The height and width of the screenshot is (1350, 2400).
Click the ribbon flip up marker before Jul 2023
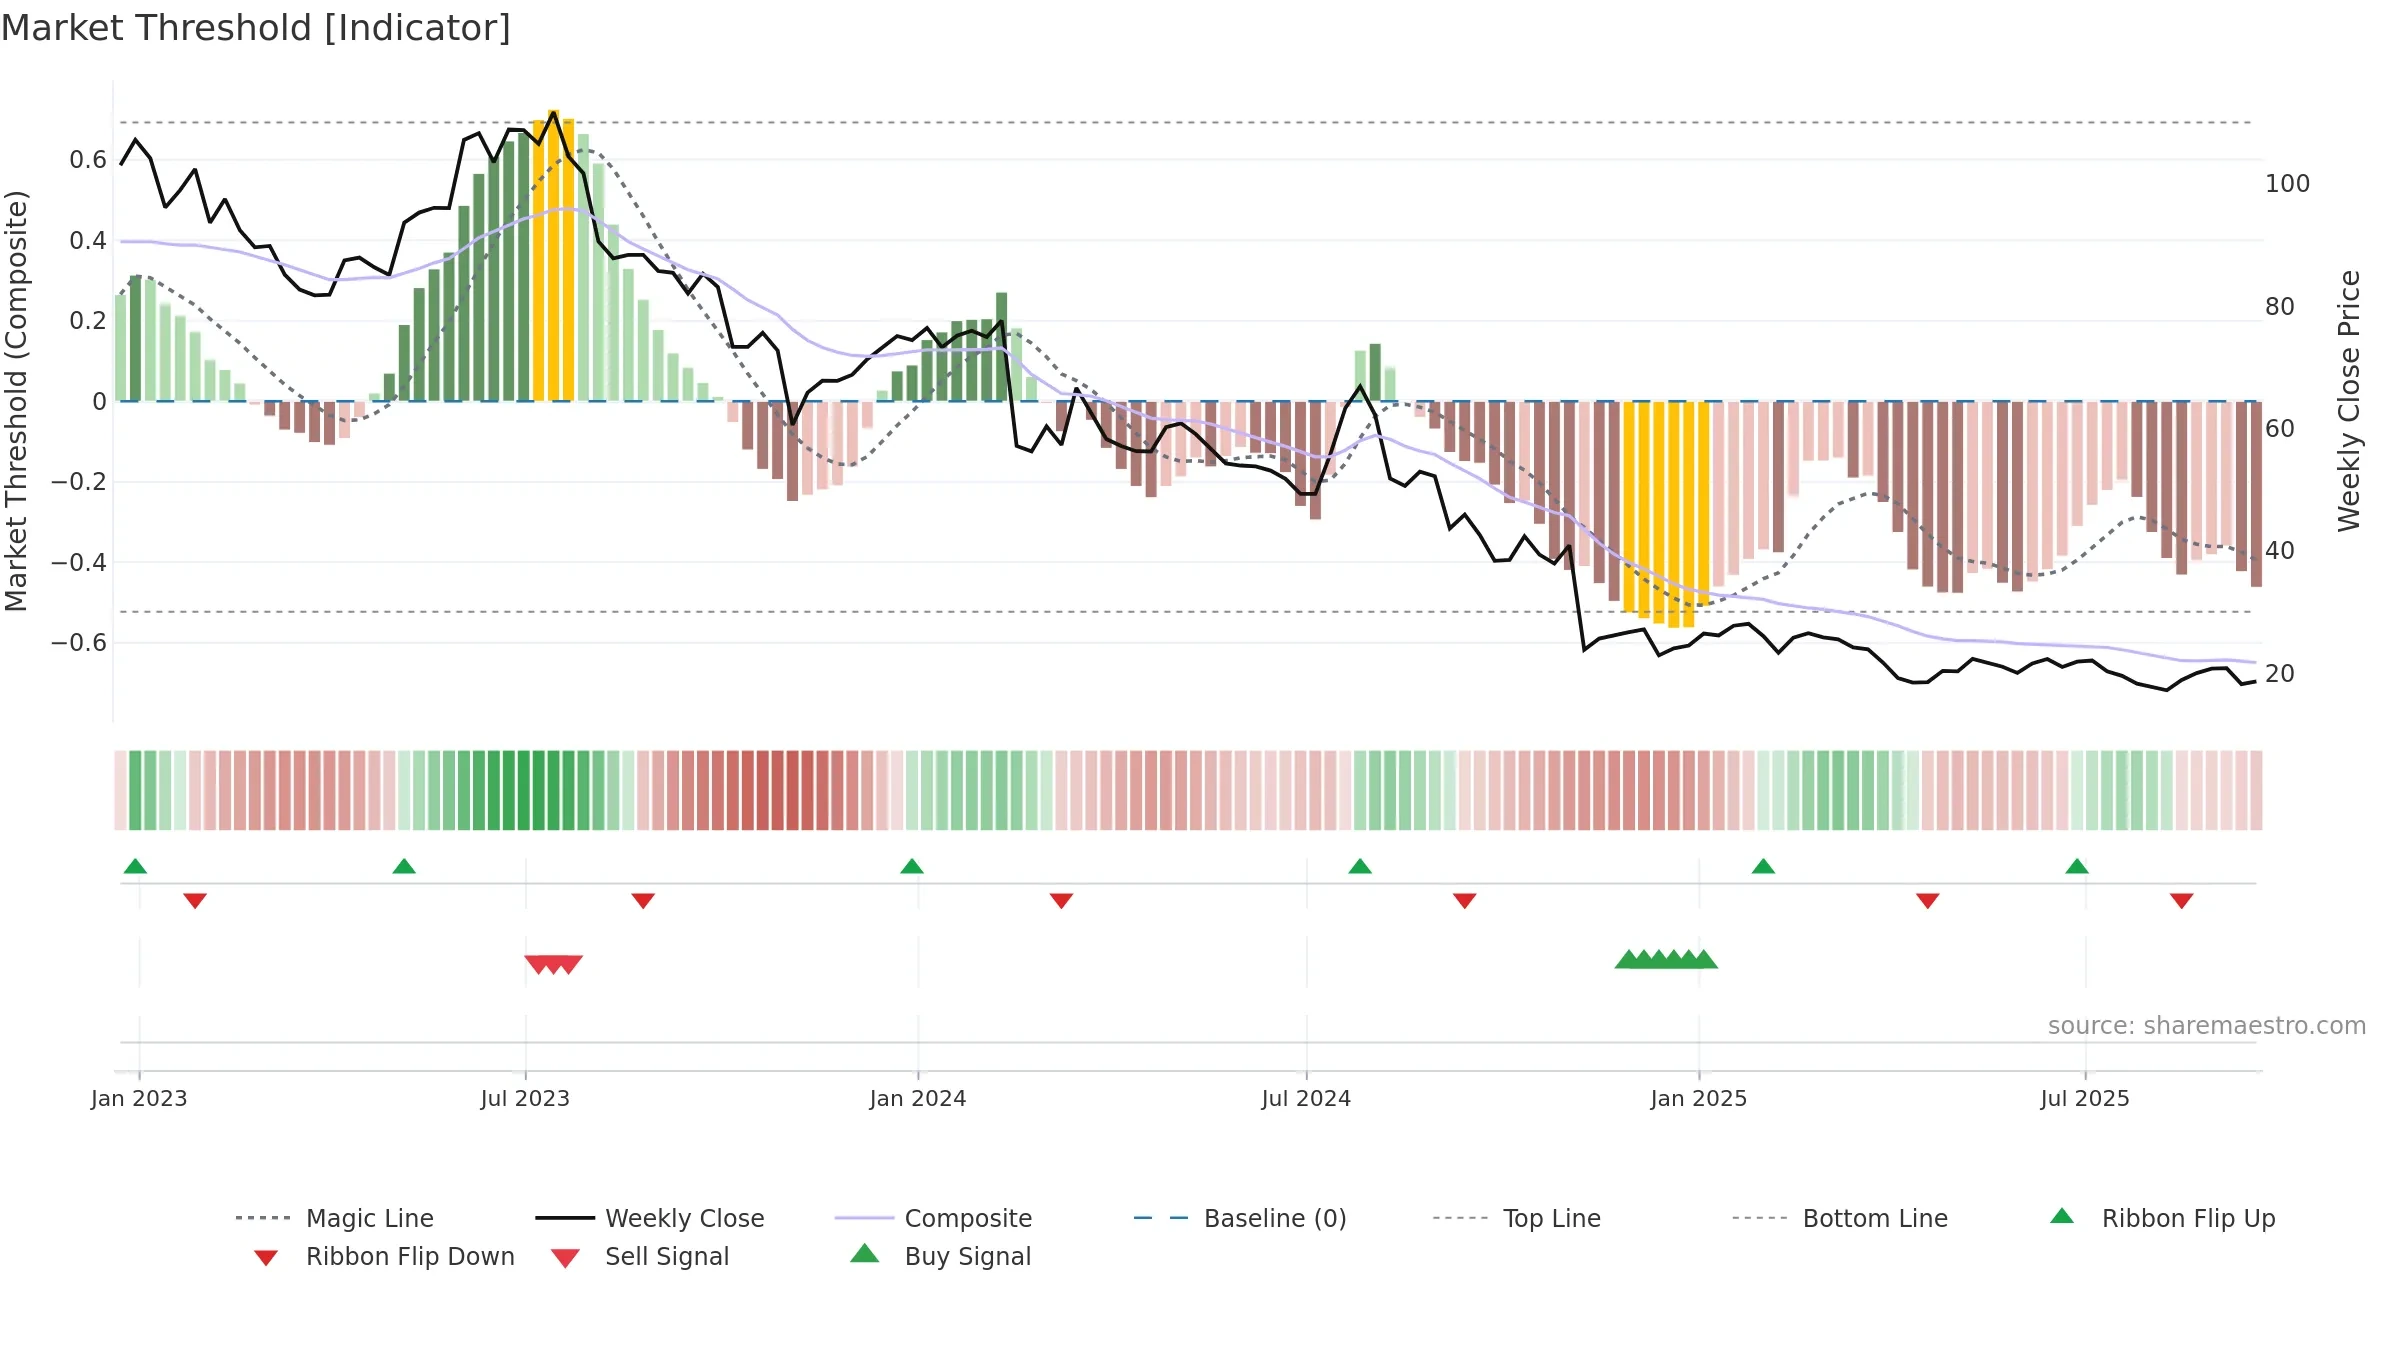[x=404, y=866]
